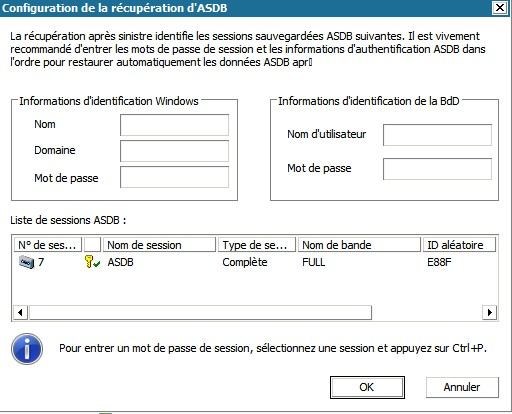Click the ID aléatoire column header
Screen dimensions: 512x414
[x=459, y=245]
